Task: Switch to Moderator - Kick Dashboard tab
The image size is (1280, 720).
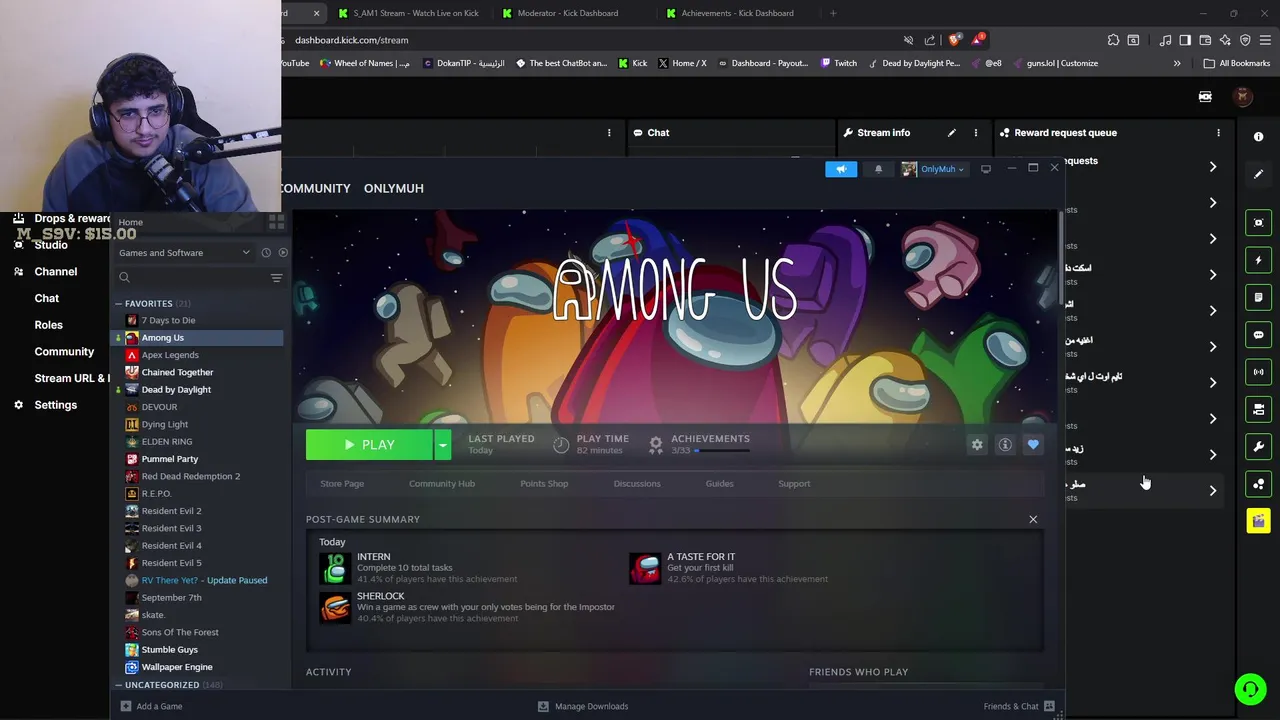Action: [x=568, y=13]
